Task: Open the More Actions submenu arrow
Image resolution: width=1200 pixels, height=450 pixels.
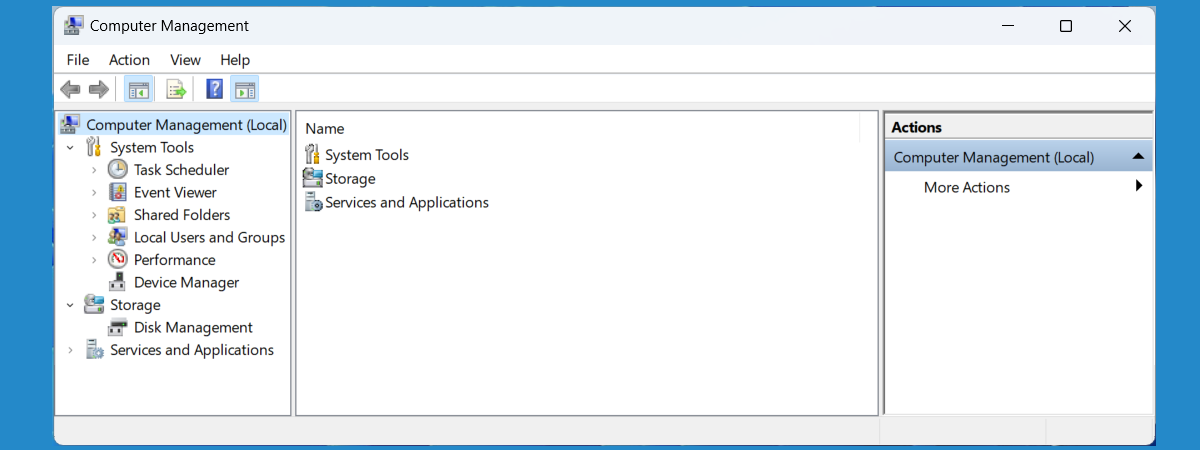Action: pyautogui.click(x=1139, y=186)
